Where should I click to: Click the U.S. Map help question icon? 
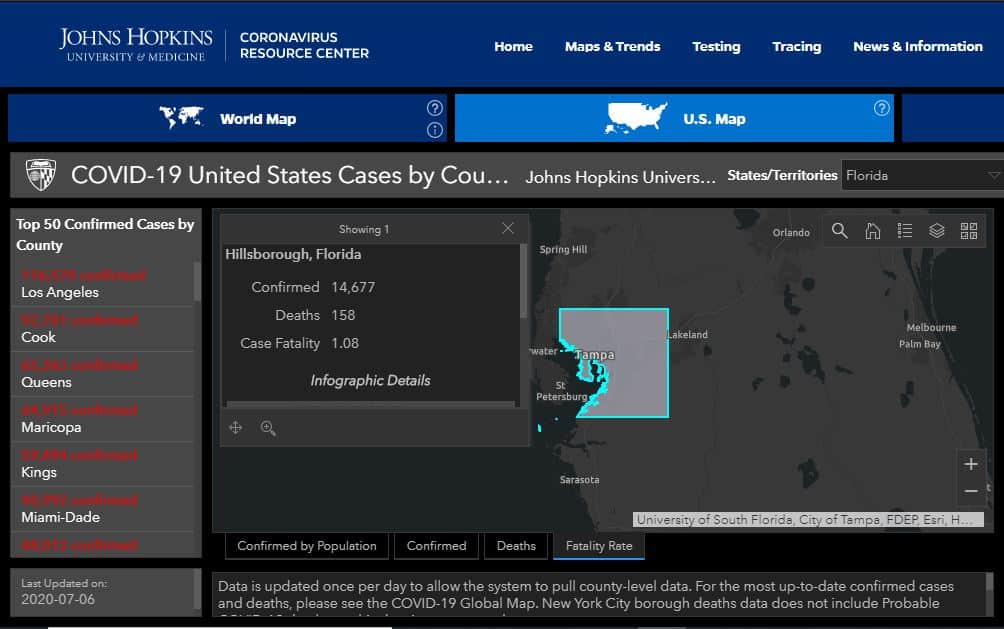[882, 108]
